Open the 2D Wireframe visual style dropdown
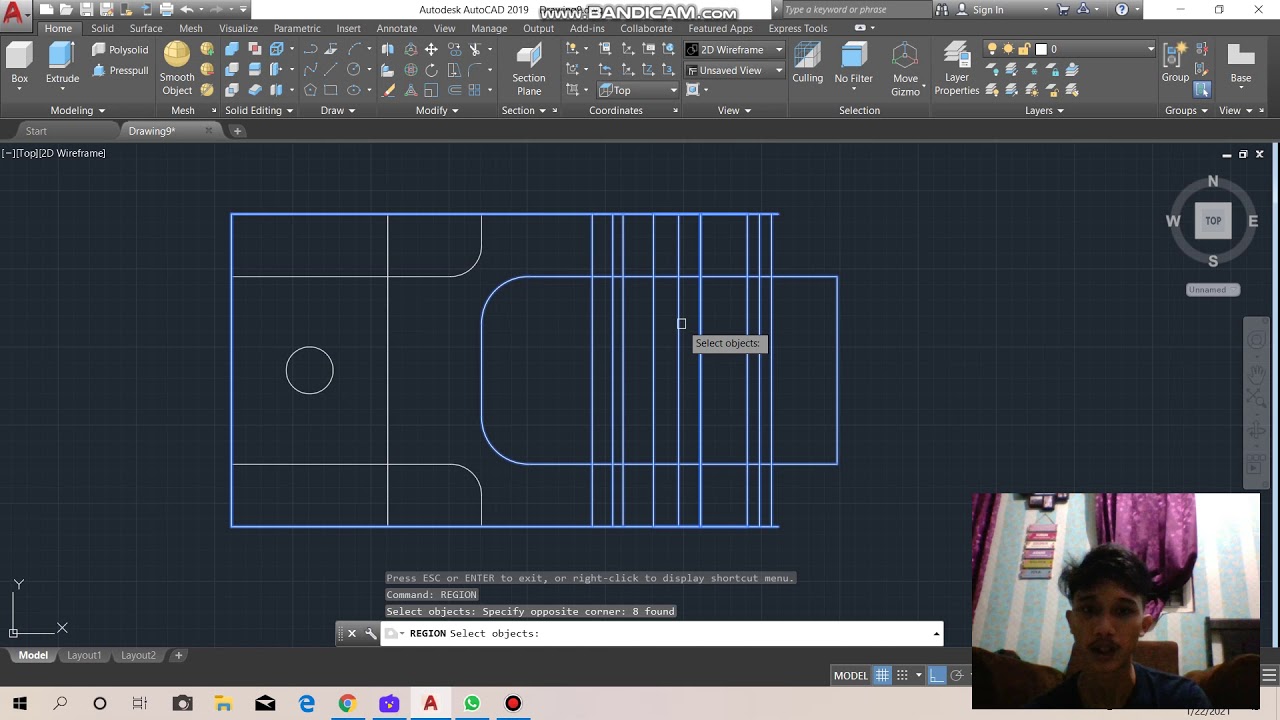The height and width of the screenshot is (720, 1280). pyautogui.click(x=734, y=49)
